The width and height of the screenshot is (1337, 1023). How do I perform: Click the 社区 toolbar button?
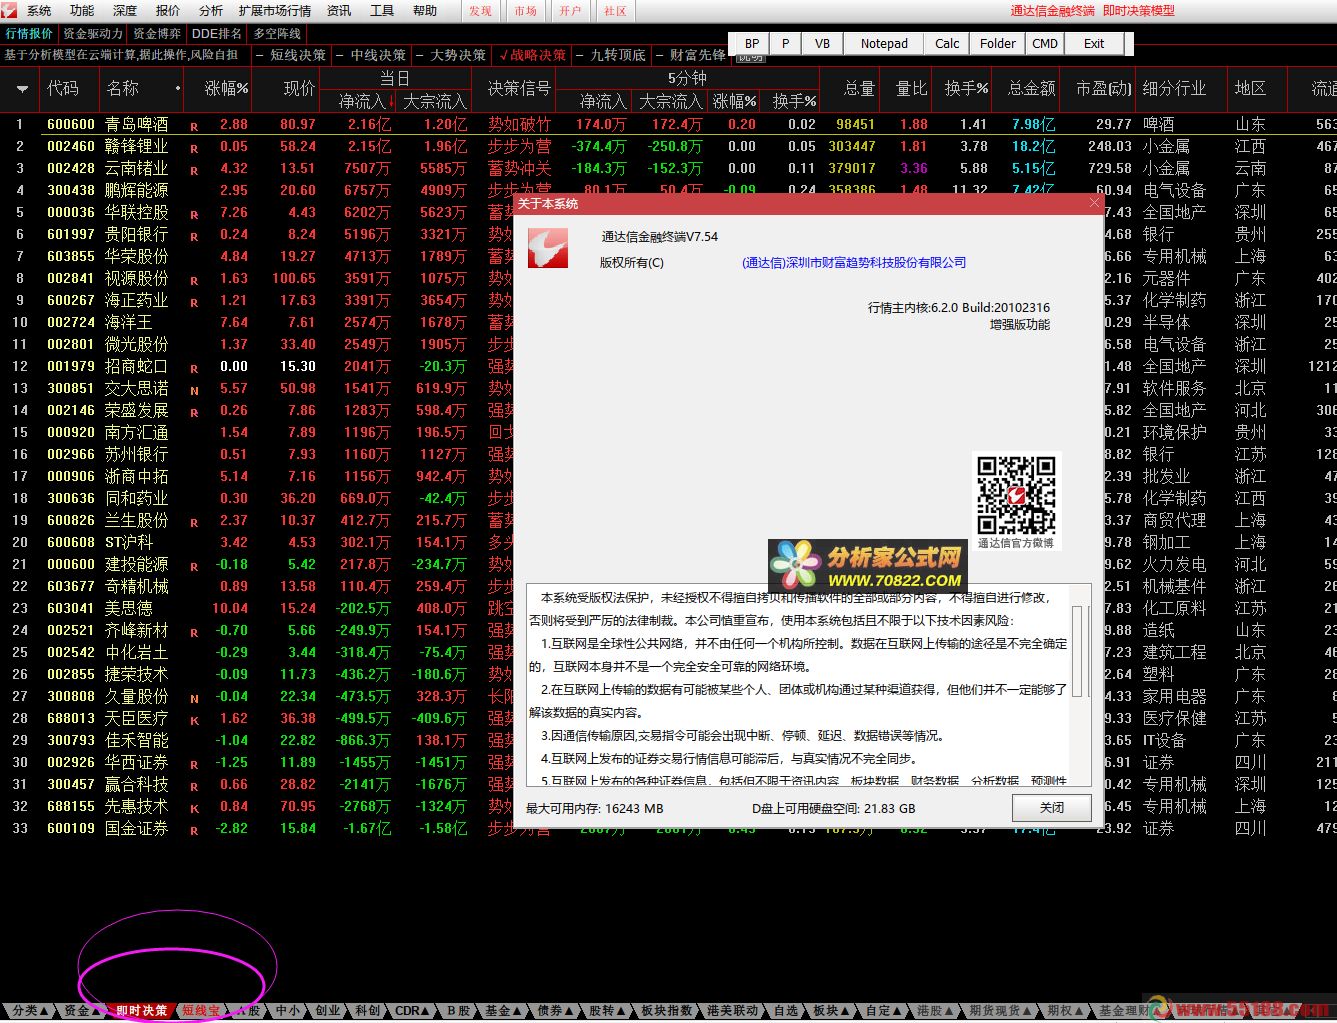(x=615, y=11)
